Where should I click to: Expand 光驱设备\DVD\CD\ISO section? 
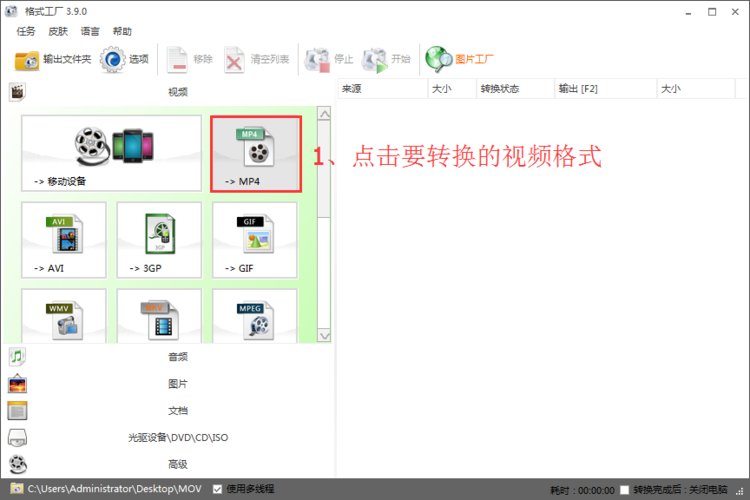[178, 437]
